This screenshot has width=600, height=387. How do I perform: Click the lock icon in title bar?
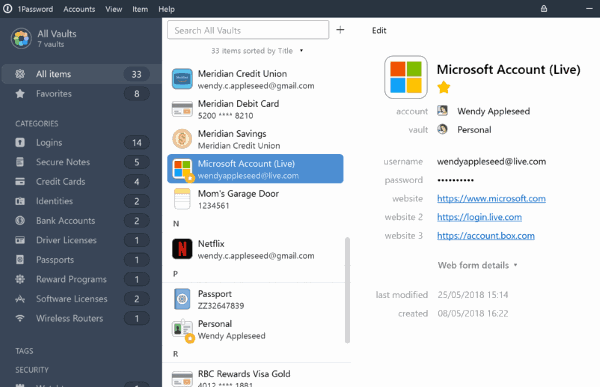coord(544,8)
